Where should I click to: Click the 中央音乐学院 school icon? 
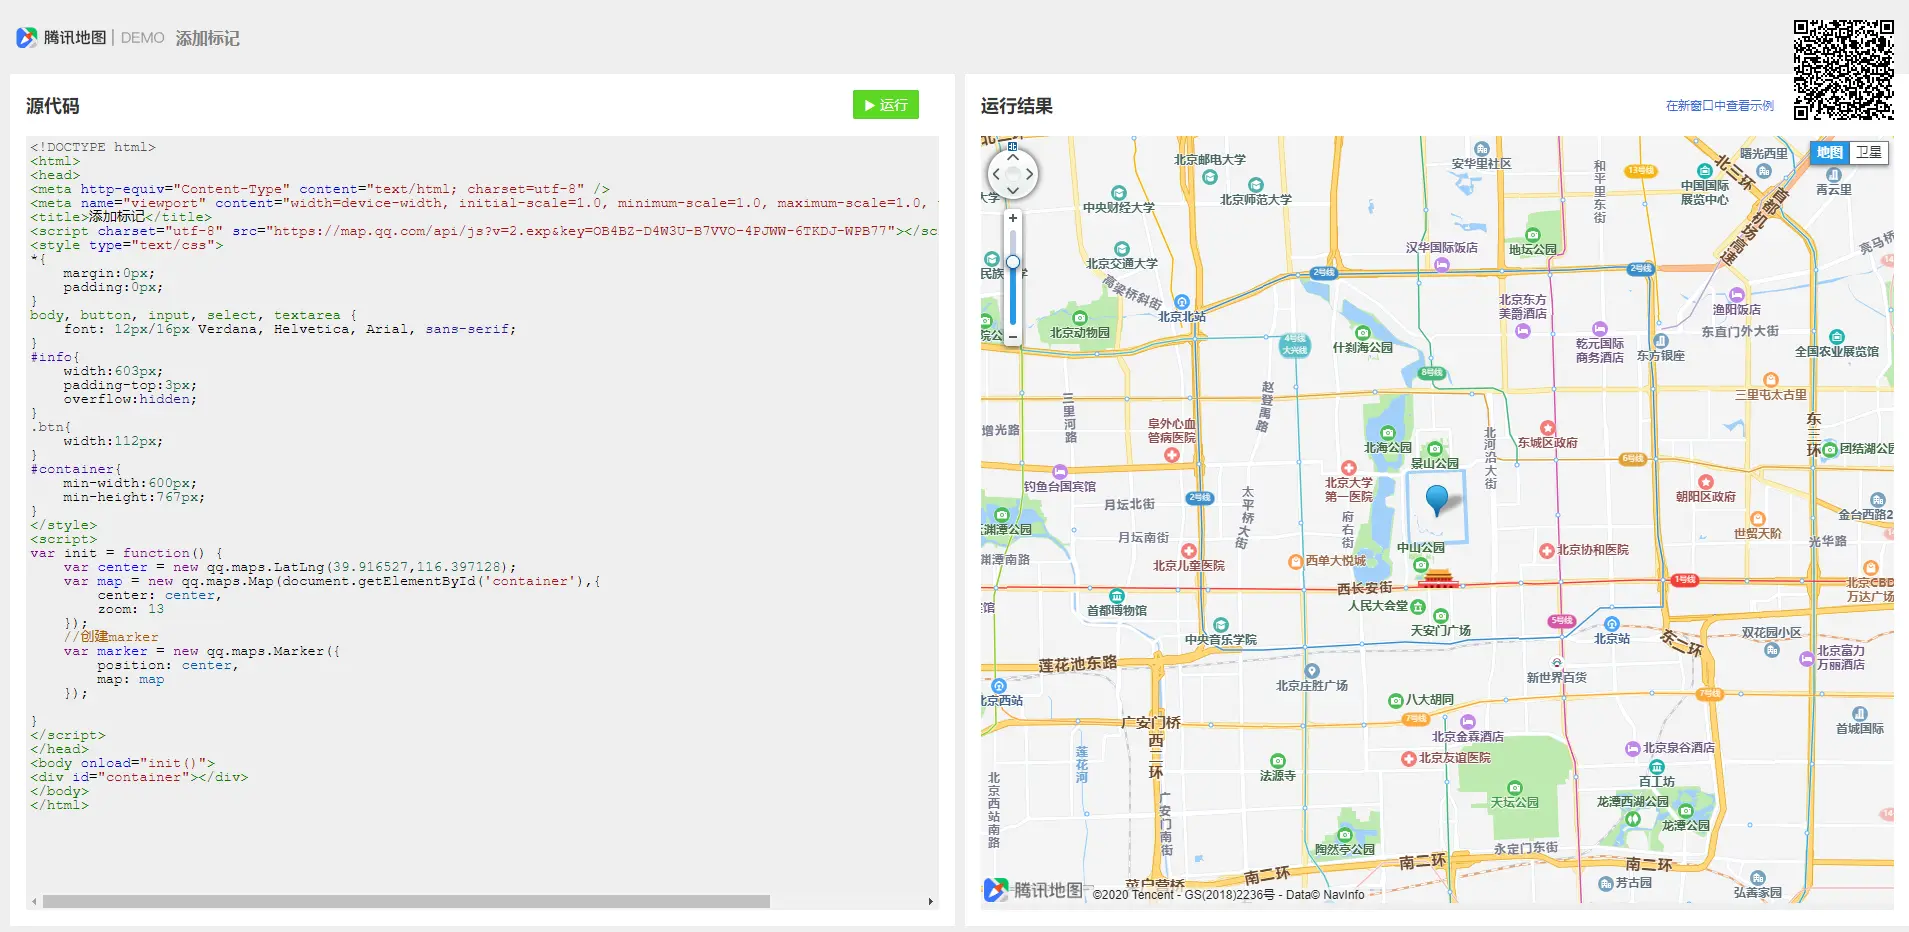click(1221, 625)
